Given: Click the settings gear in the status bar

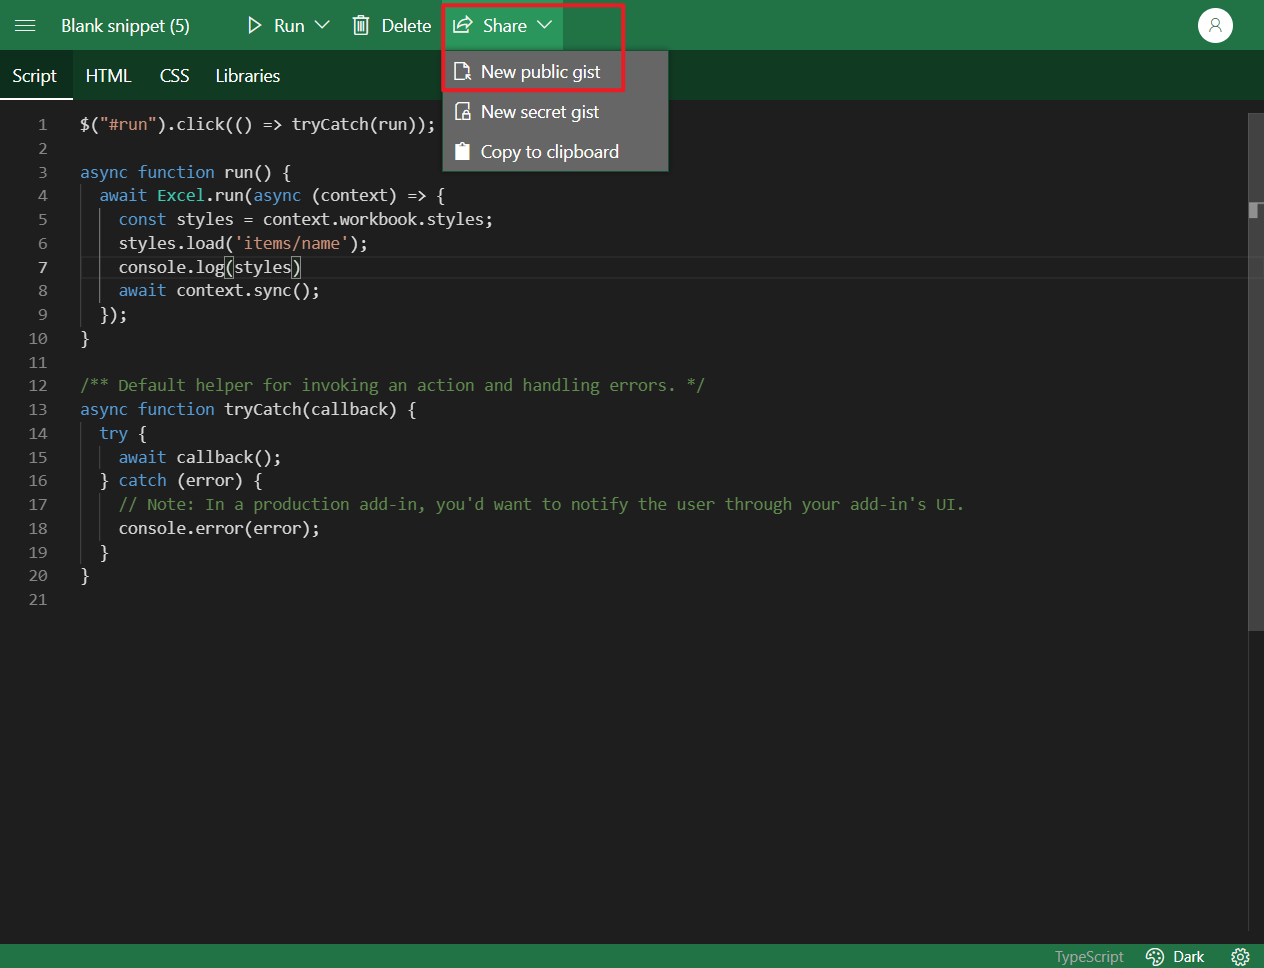Looking at the screenshot, I should (1240, 956).
